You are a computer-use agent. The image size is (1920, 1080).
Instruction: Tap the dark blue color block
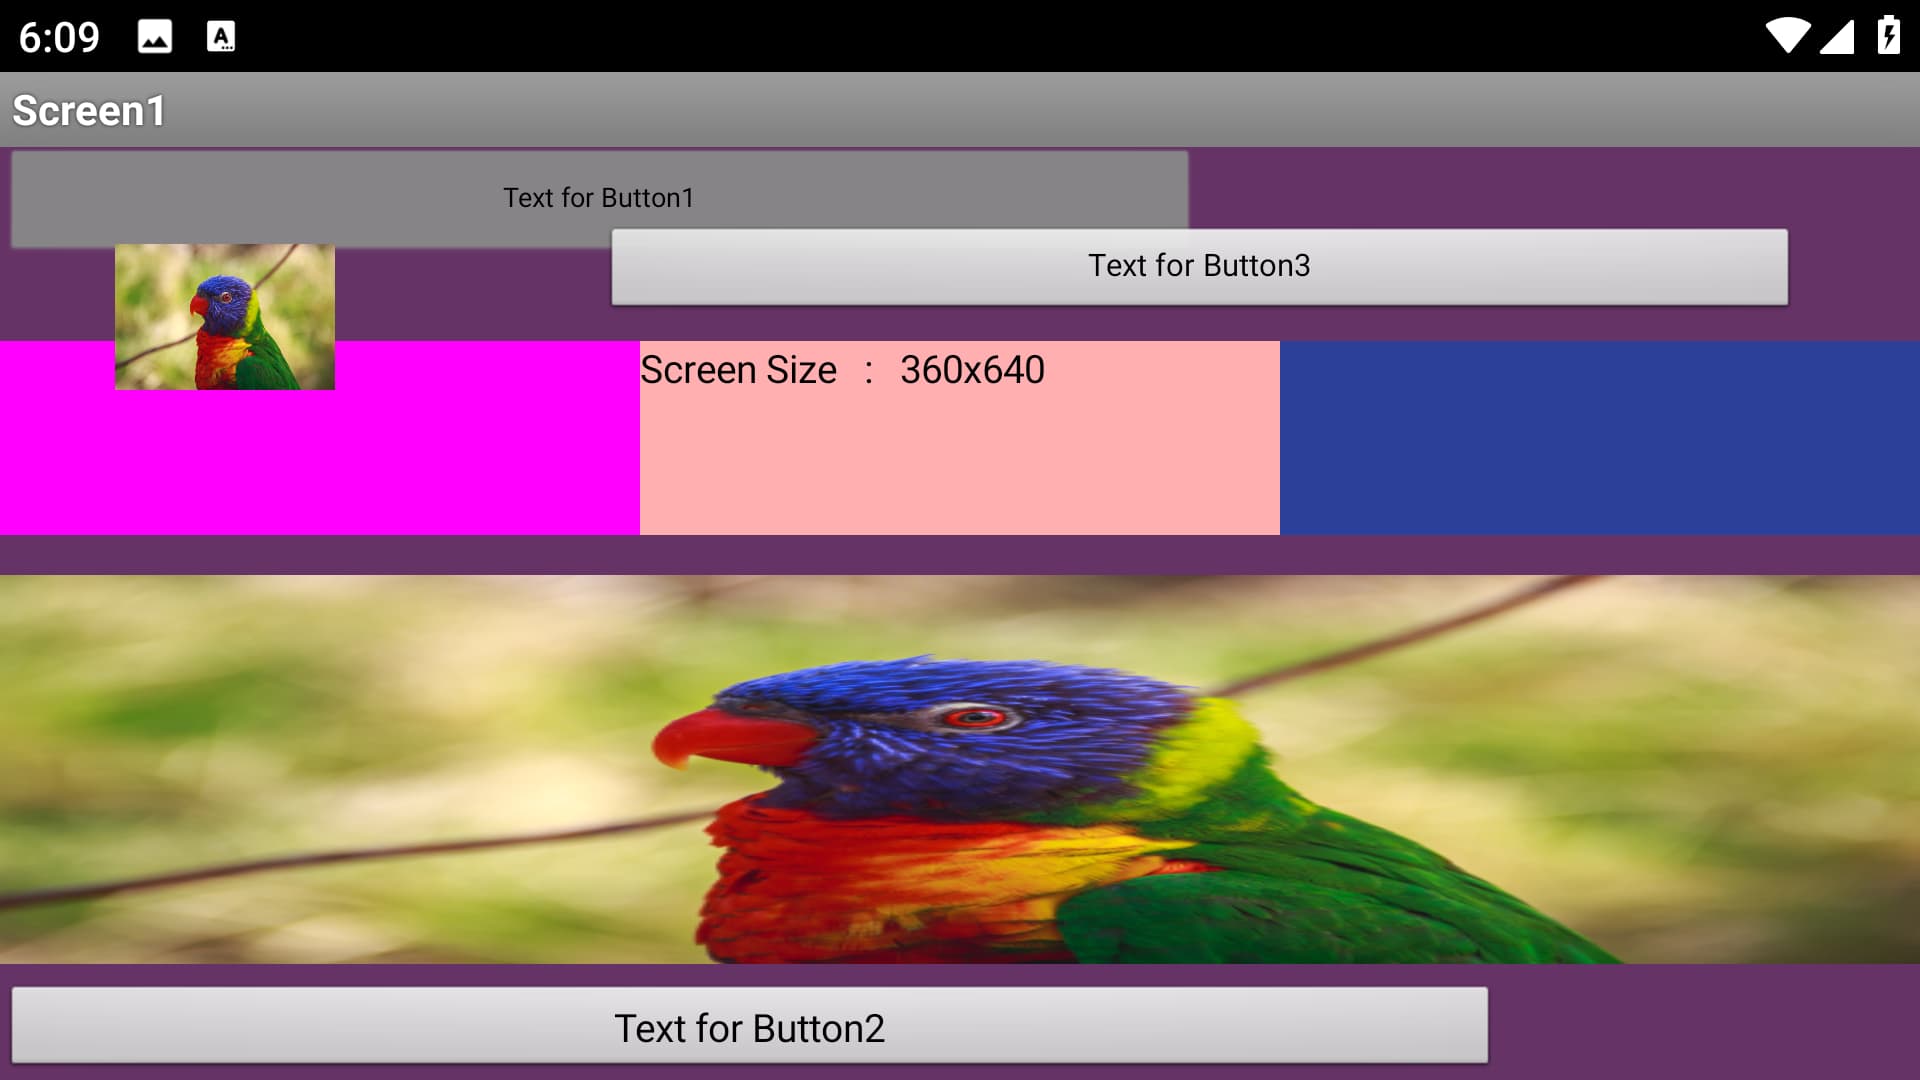coord(1600,438)
